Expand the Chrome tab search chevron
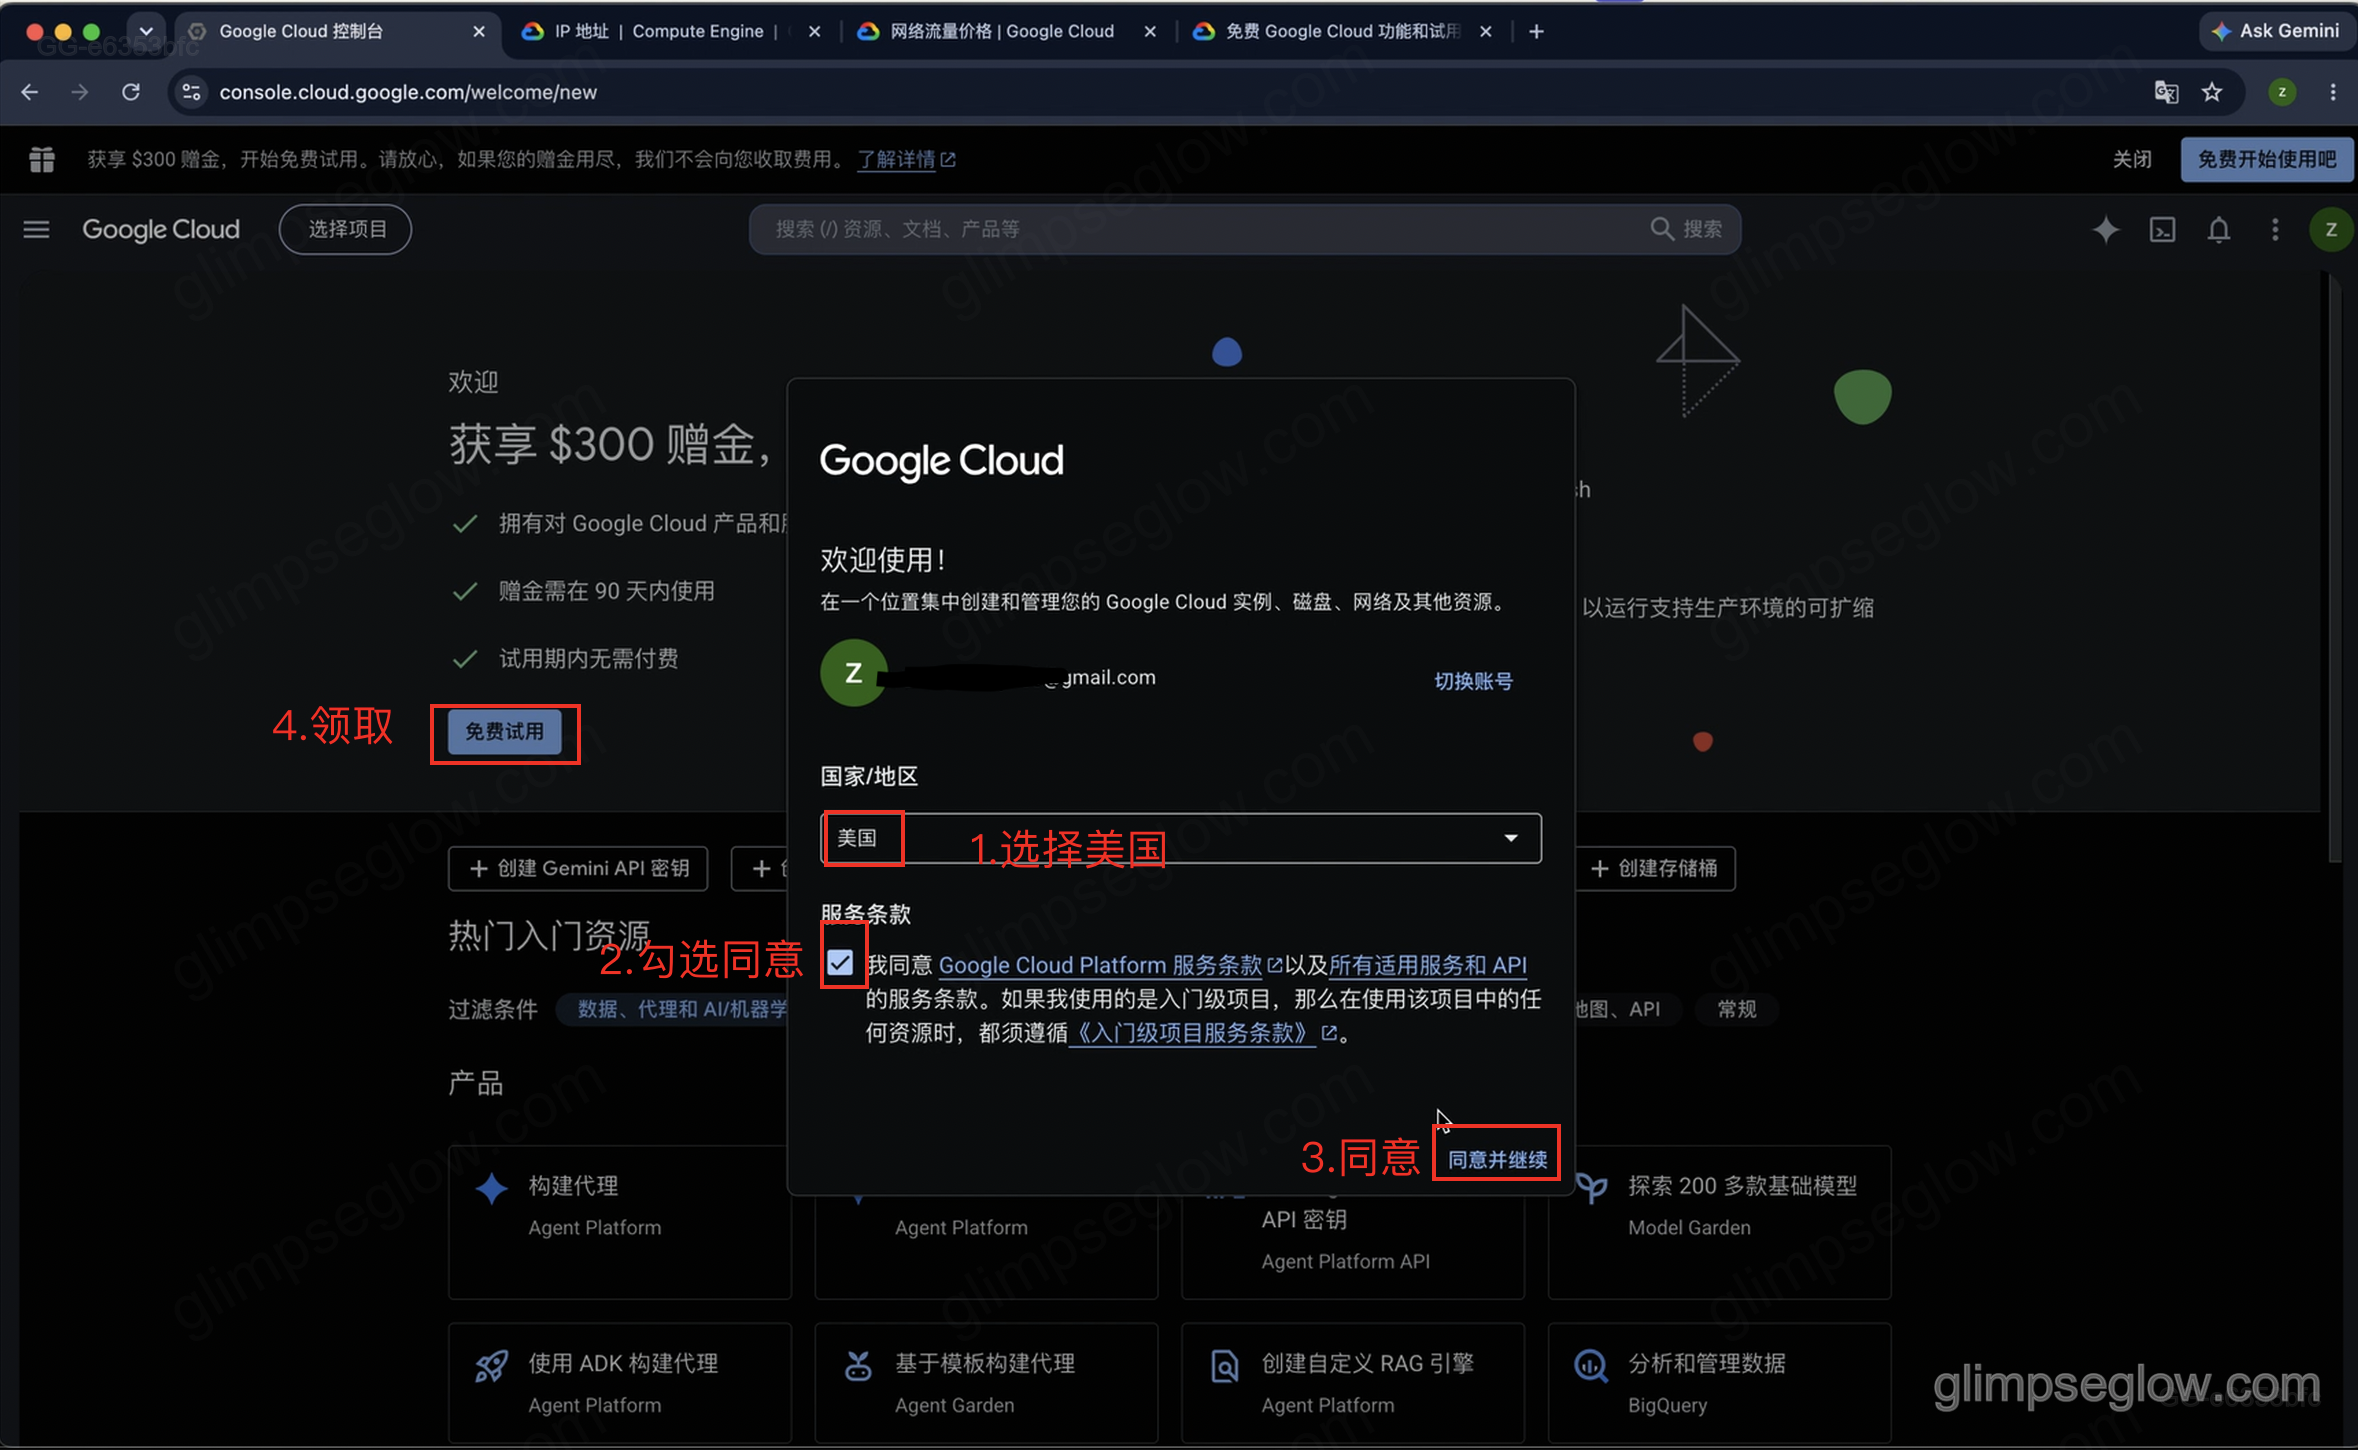The width and height of the screenshot is (2358, 1450). (x=146, y=32)
